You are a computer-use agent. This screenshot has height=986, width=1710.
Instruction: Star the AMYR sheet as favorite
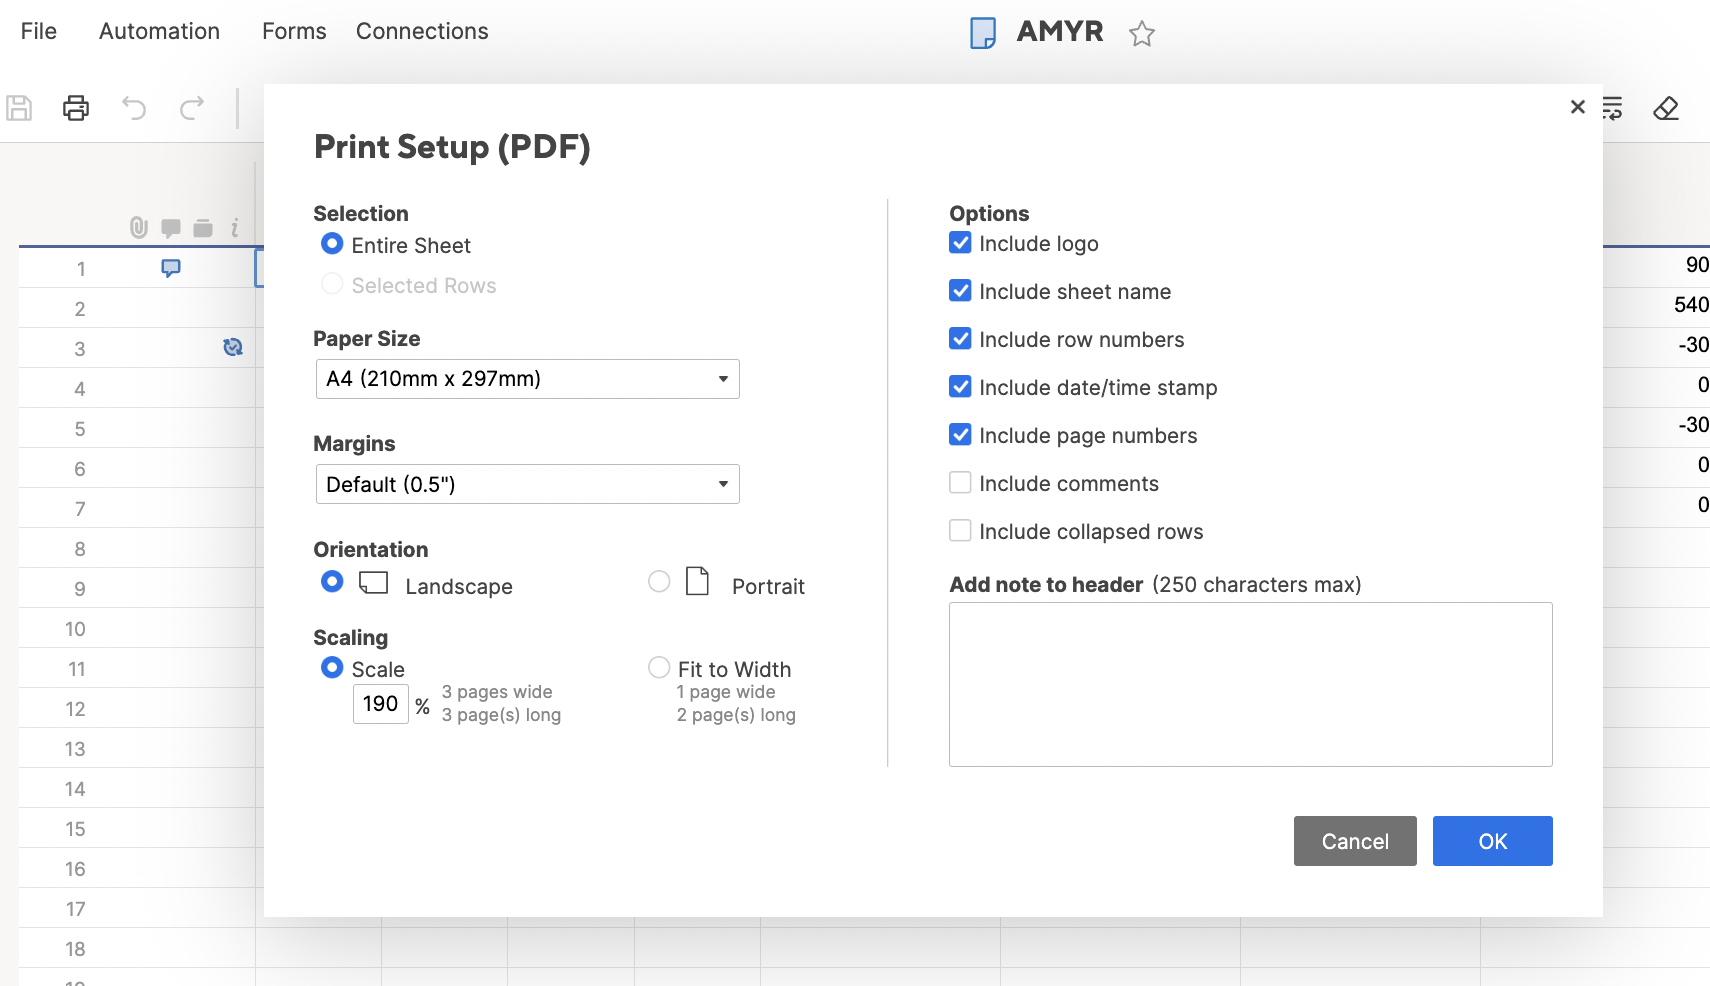(x=1142, y=34)
